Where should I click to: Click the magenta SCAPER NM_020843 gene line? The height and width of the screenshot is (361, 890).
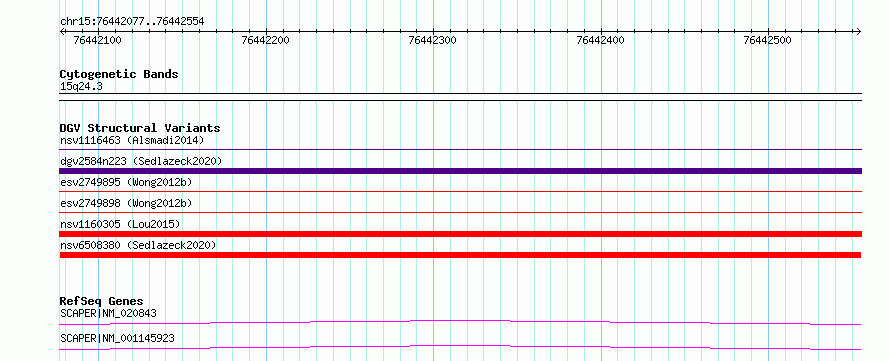pyautogui.click(x=460, y=322)
